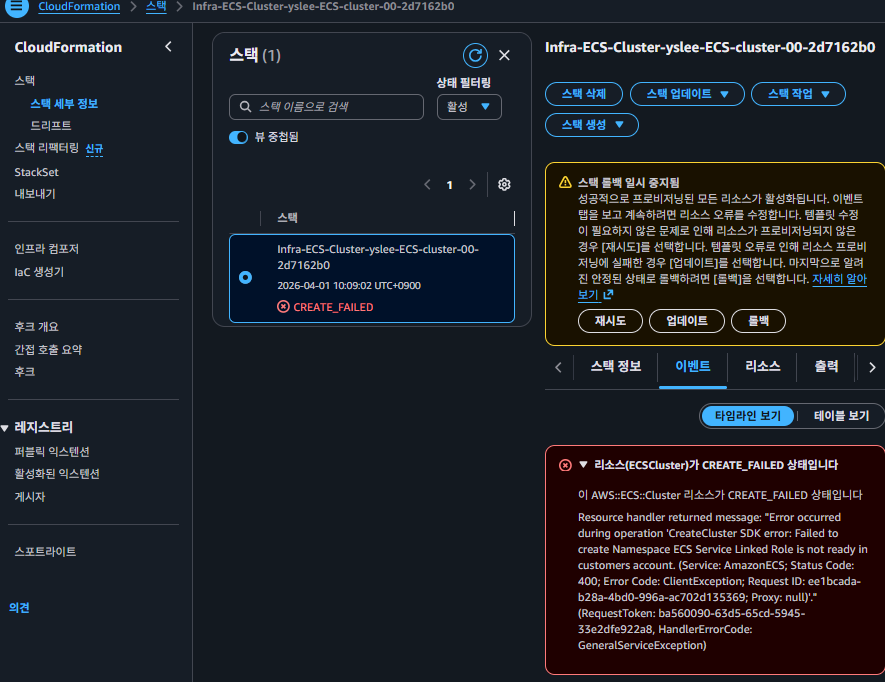Follow the 자세히 알아보기 link

click(839, 279)
